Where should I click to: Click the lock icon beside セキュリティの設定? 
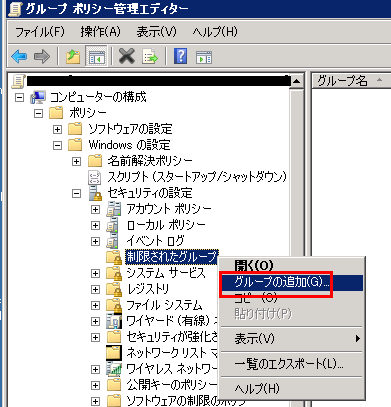coord(95,193)
